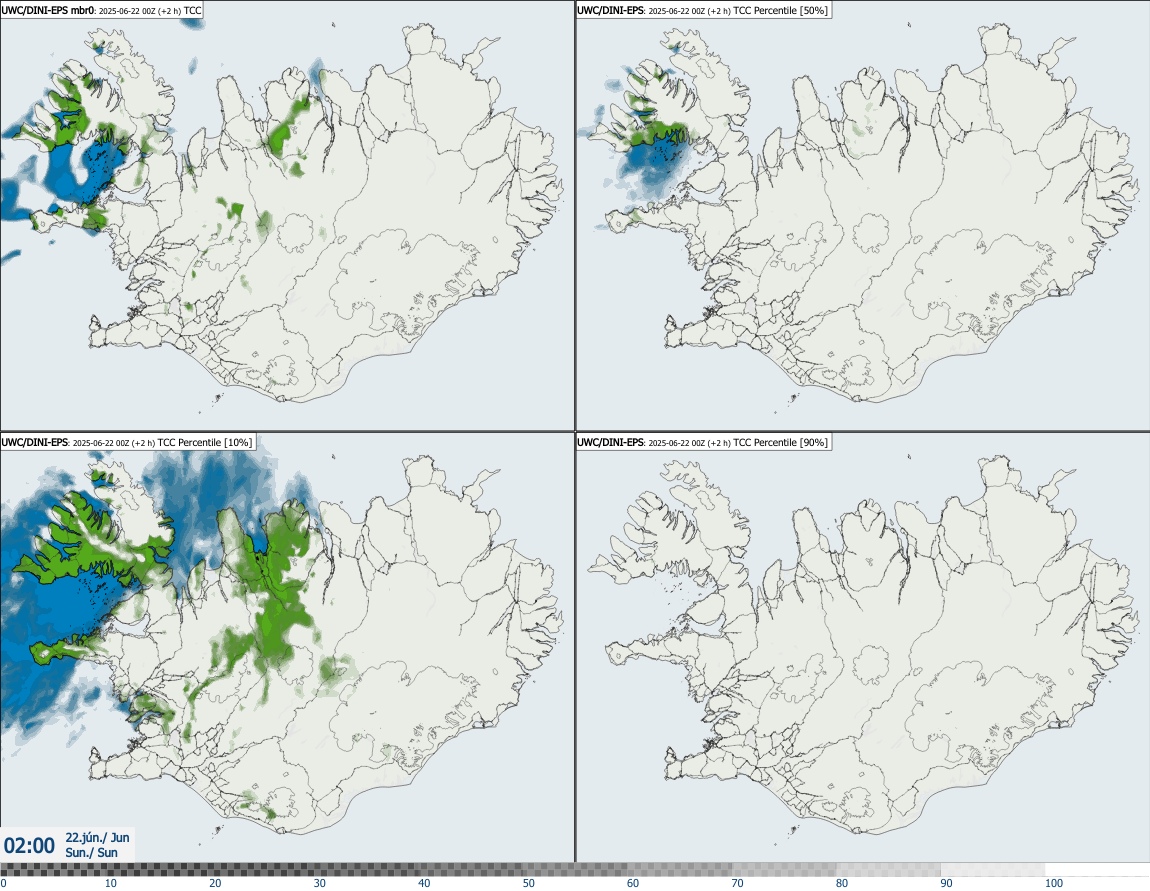Screen dimensions: 1150x891
Task: Click the 'Sun./ Sun' weekday text
Action: coord(92,852)
